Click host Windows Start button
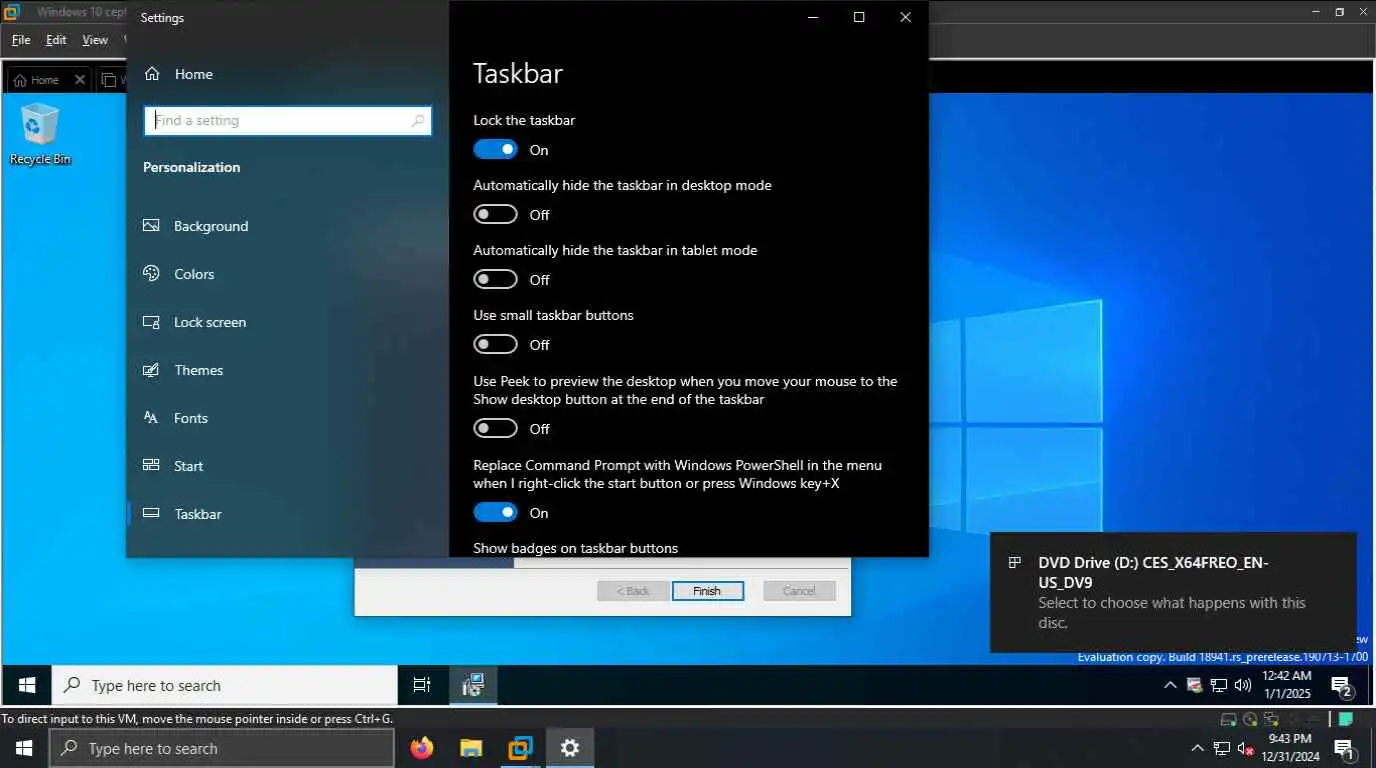1376x768 pixels. [24, 748]
